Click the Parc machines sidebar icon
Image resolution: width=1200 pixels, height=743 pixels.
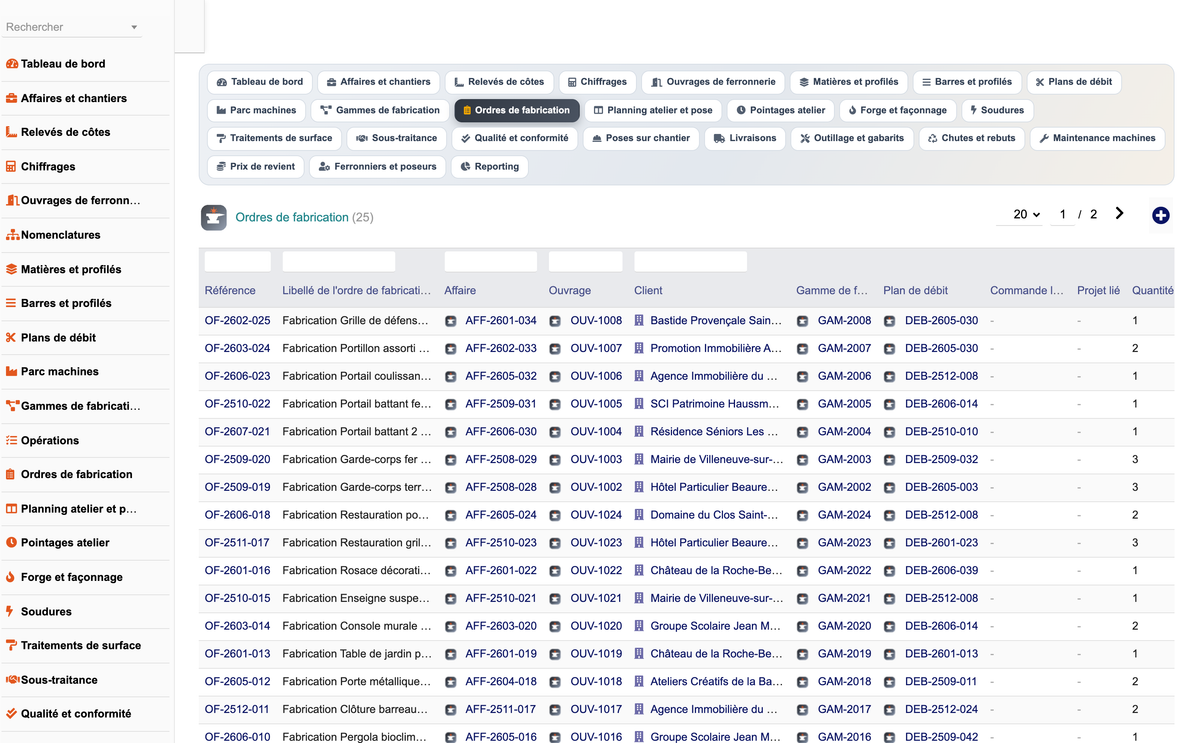[x=12, y=372]
